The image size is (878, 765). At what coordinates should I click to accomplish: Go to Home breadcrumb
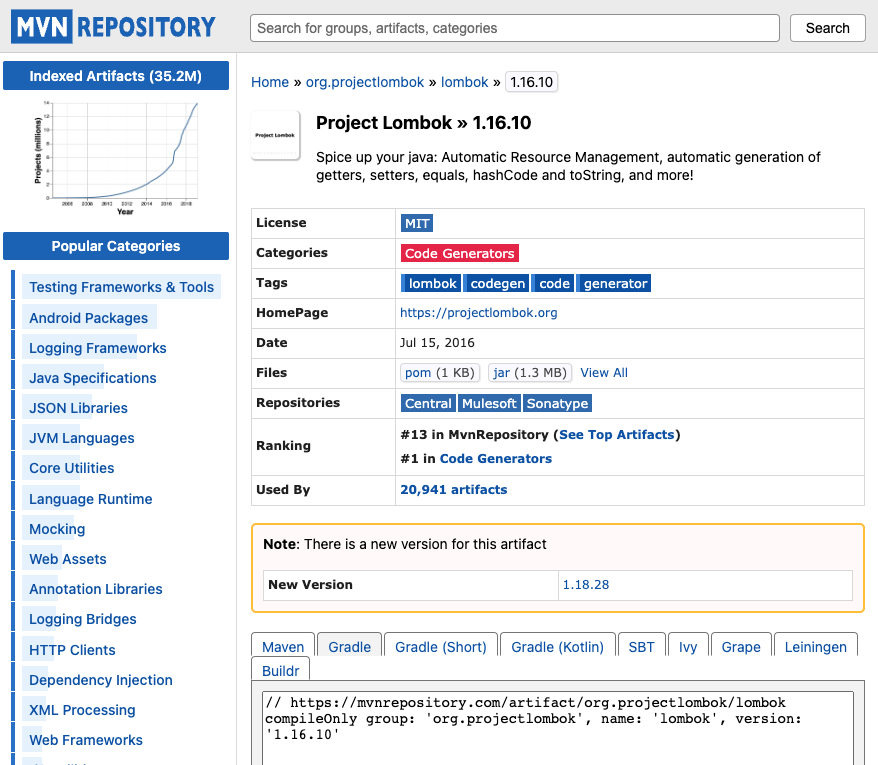pos(270,82)
